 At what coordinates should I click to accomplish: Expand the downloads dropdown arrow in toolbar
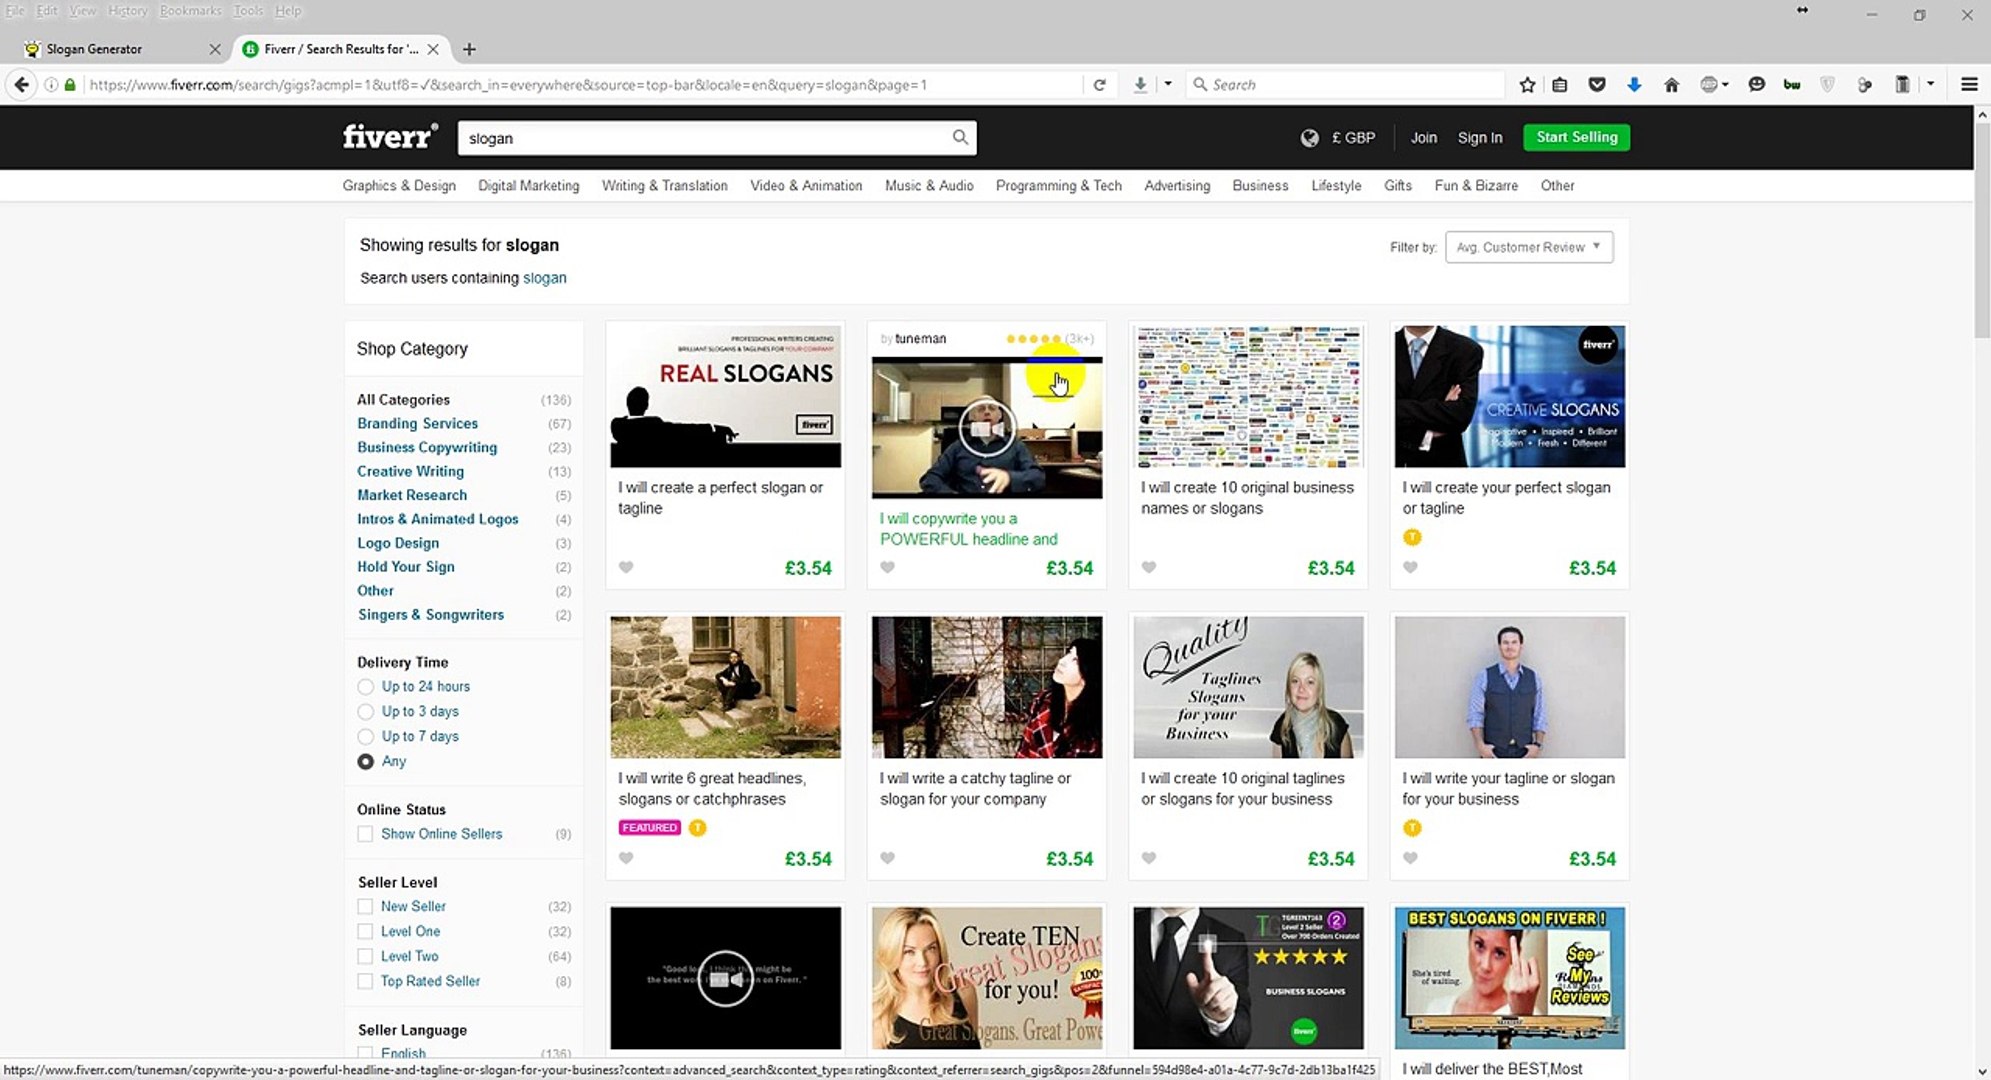point(1167,85)
